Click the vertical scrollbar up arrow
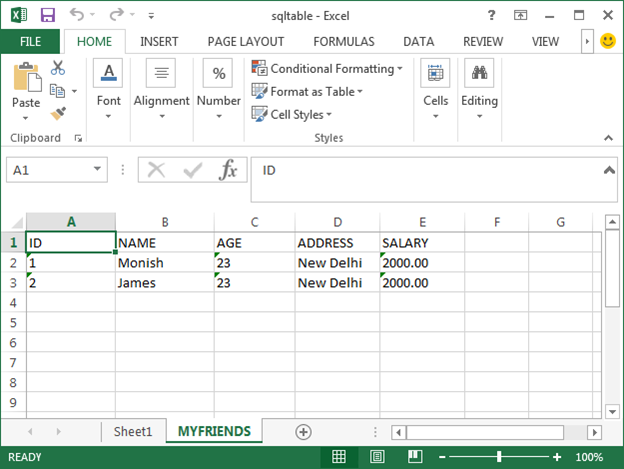This screenshot has height=469, width=624. tap(612, 222)
